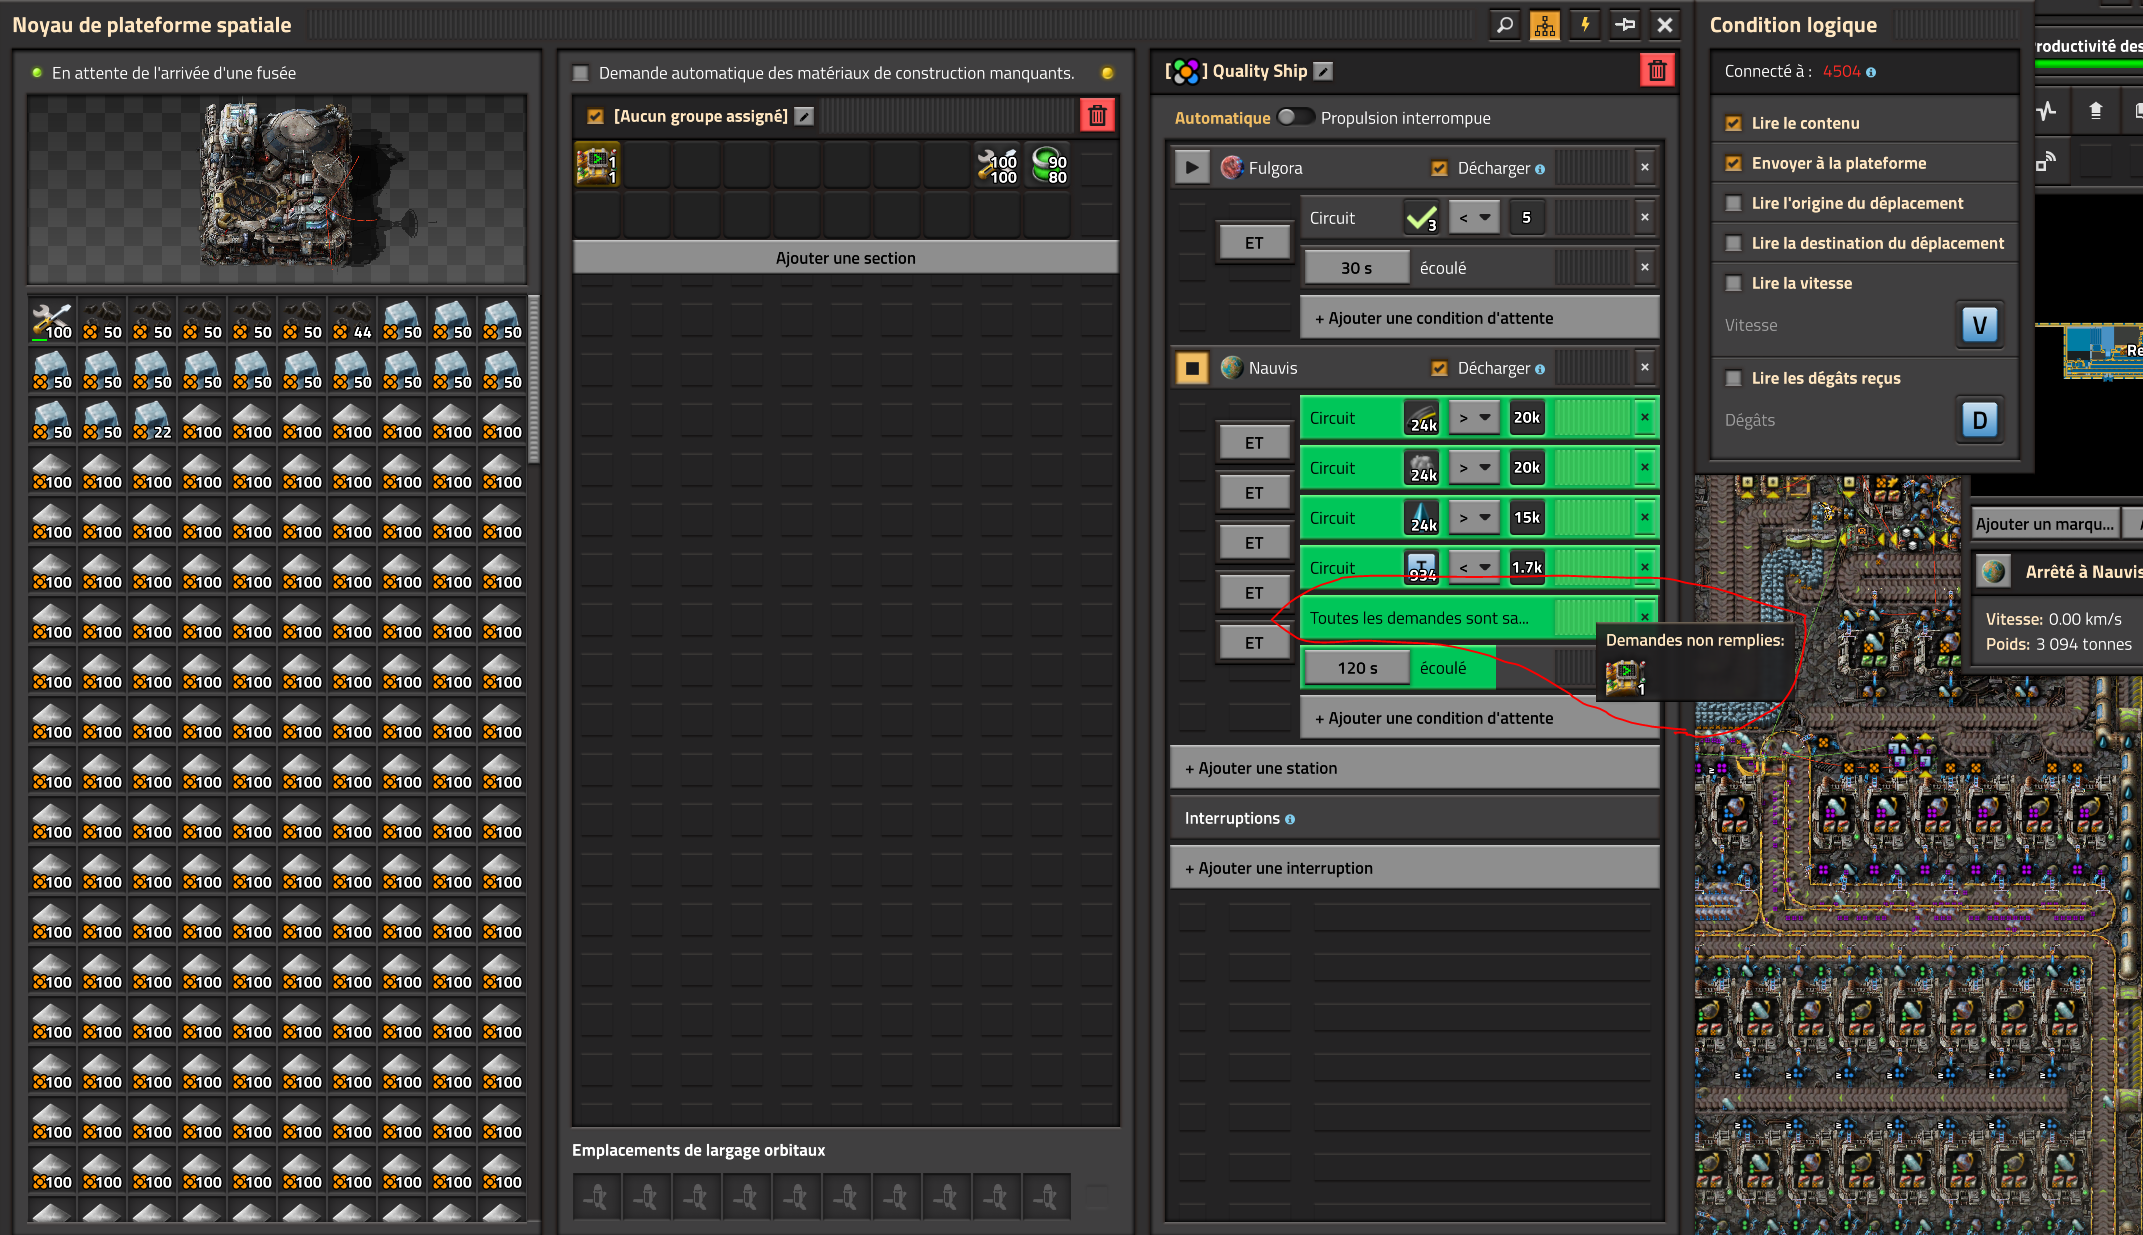Click Ajouter une interruption button
This screenshot has height=1235, width=2143.
coord(1414,868)
